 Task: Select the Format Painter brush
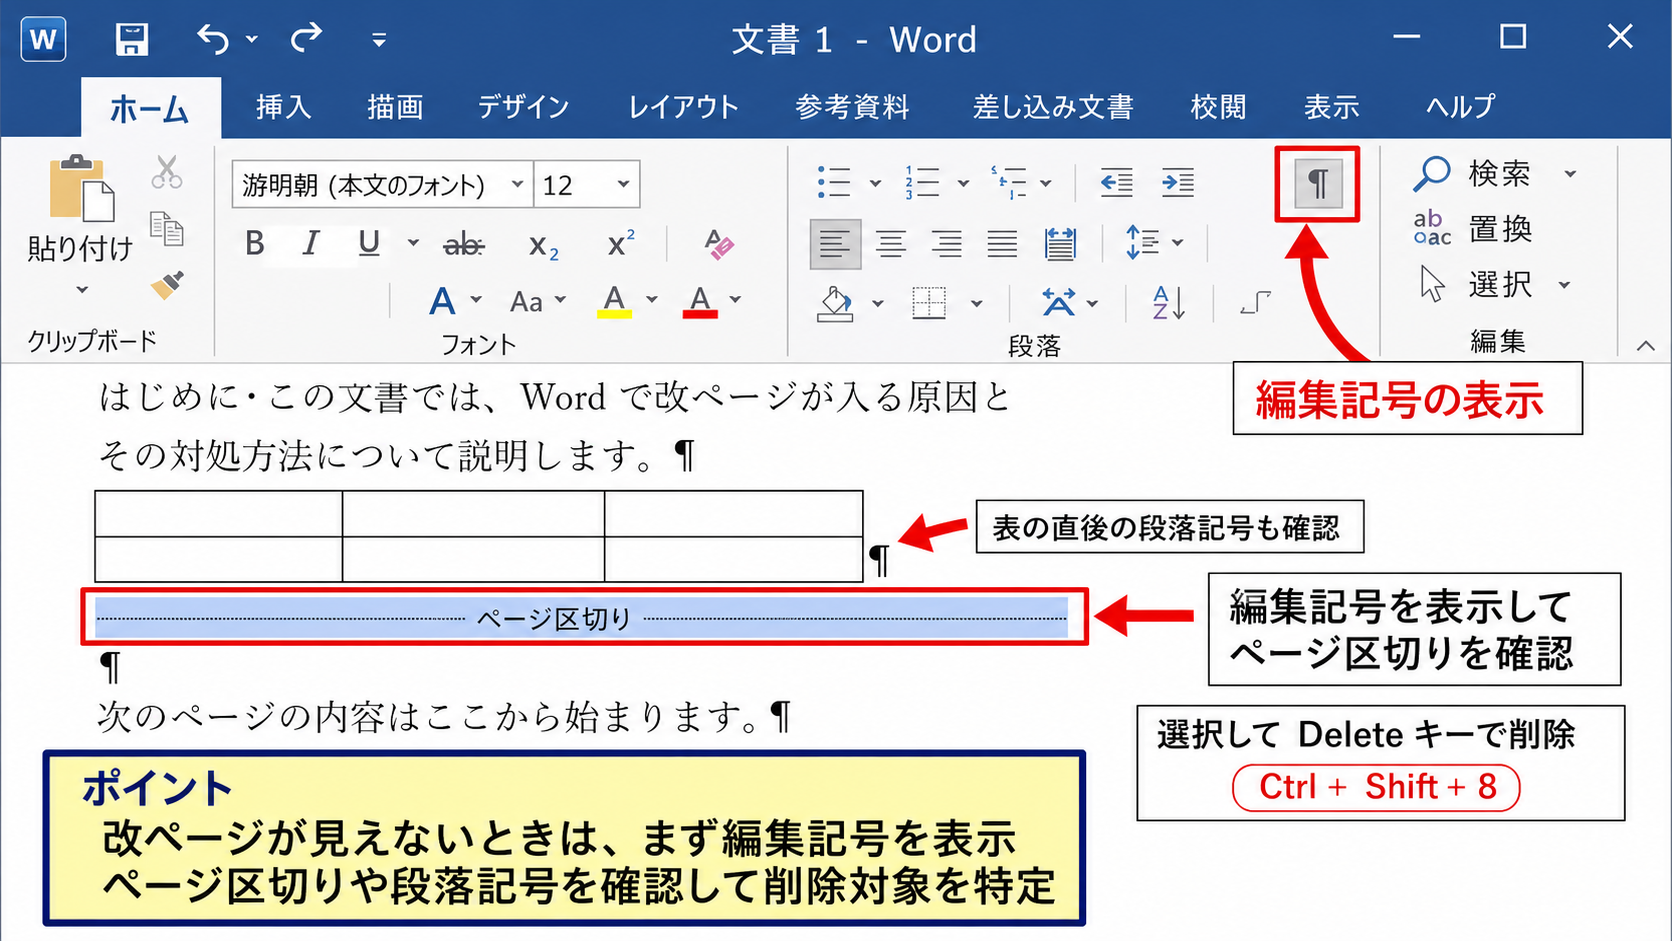pyautogui.click(x=167, y=286)
